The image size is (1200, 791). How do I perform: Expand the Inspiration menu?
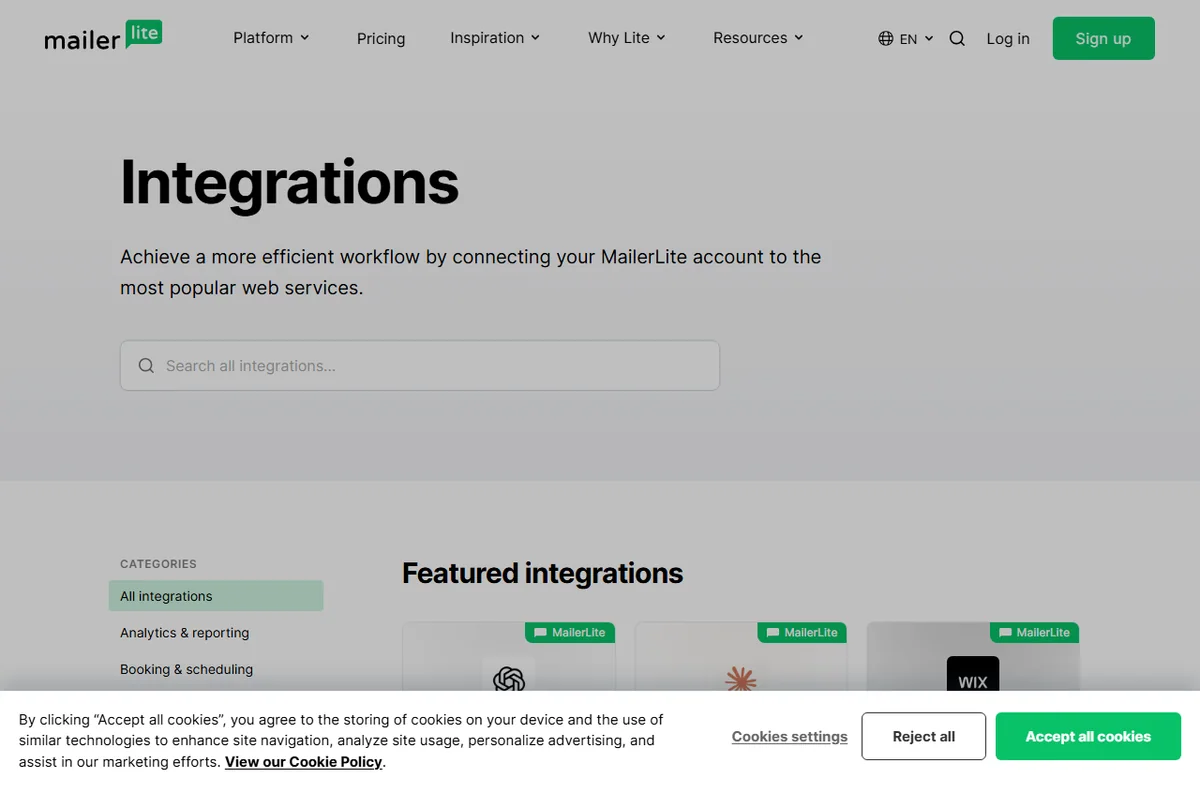495,38
